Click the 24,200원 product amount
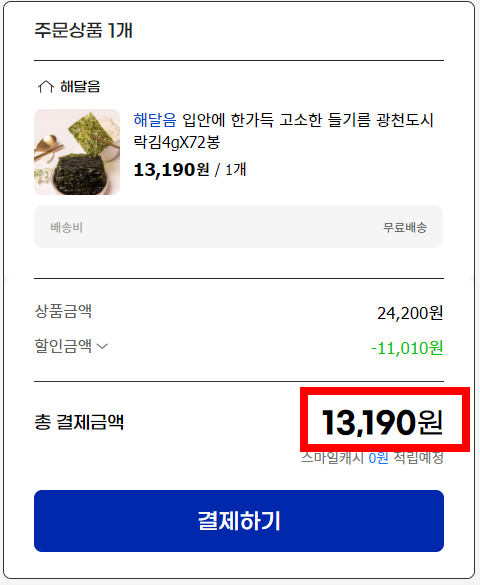The image size is (480, 585). pyautogui.click(x=410, y=313)
